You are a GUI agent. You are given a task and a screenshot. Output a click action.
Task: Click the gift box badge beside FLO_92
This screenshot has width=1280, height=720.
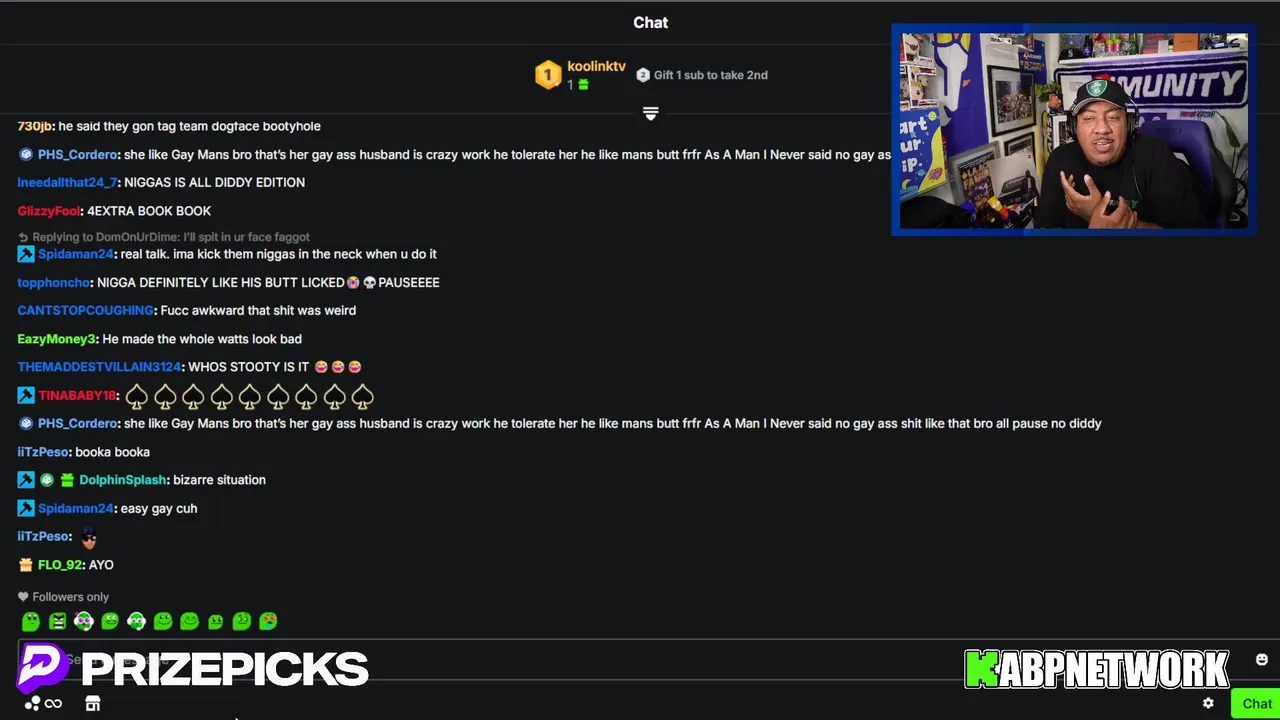coord(25,565)
